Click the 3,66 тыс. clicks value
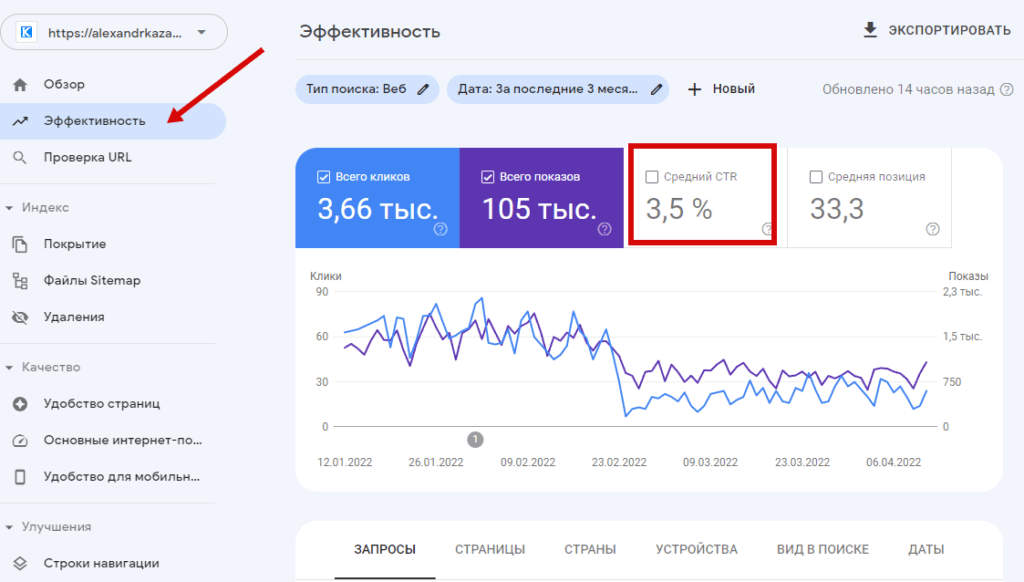Viewport: 1024px width, 582px height. (x=377, y=209)
